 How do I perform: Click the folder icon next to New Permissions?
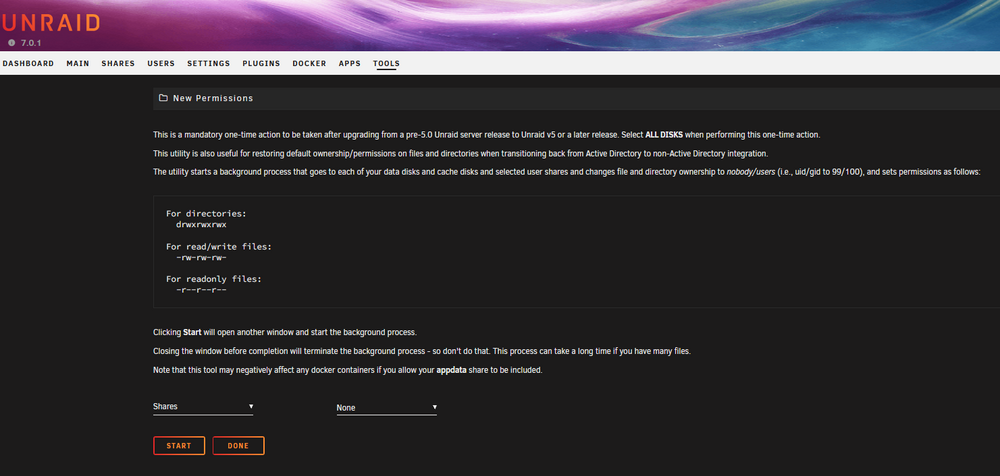click(x=163, y=98)
